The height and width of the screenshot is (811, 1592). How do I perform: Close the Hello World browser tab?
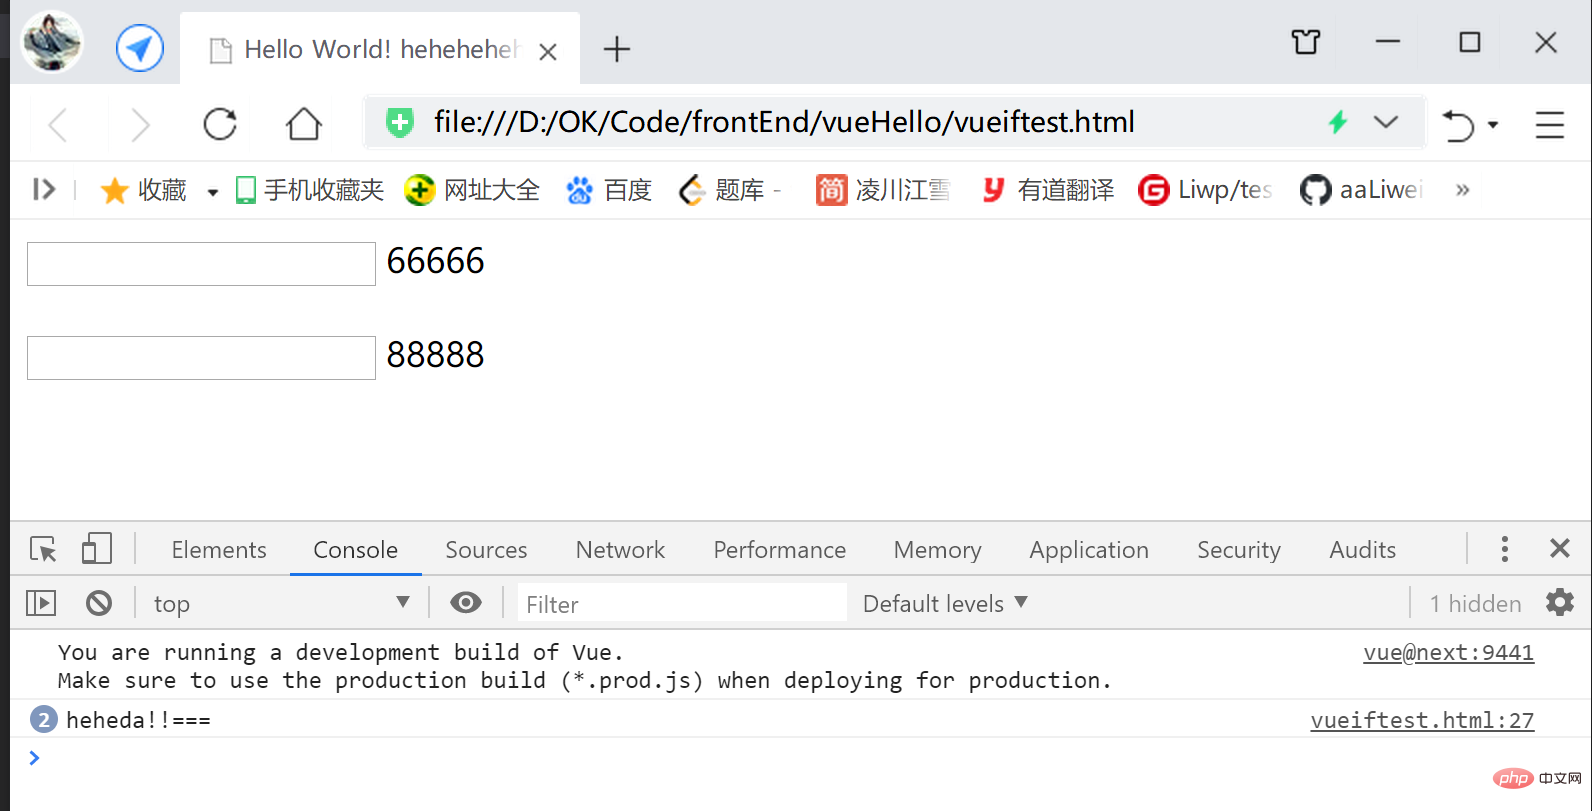[x=548, y=52]
